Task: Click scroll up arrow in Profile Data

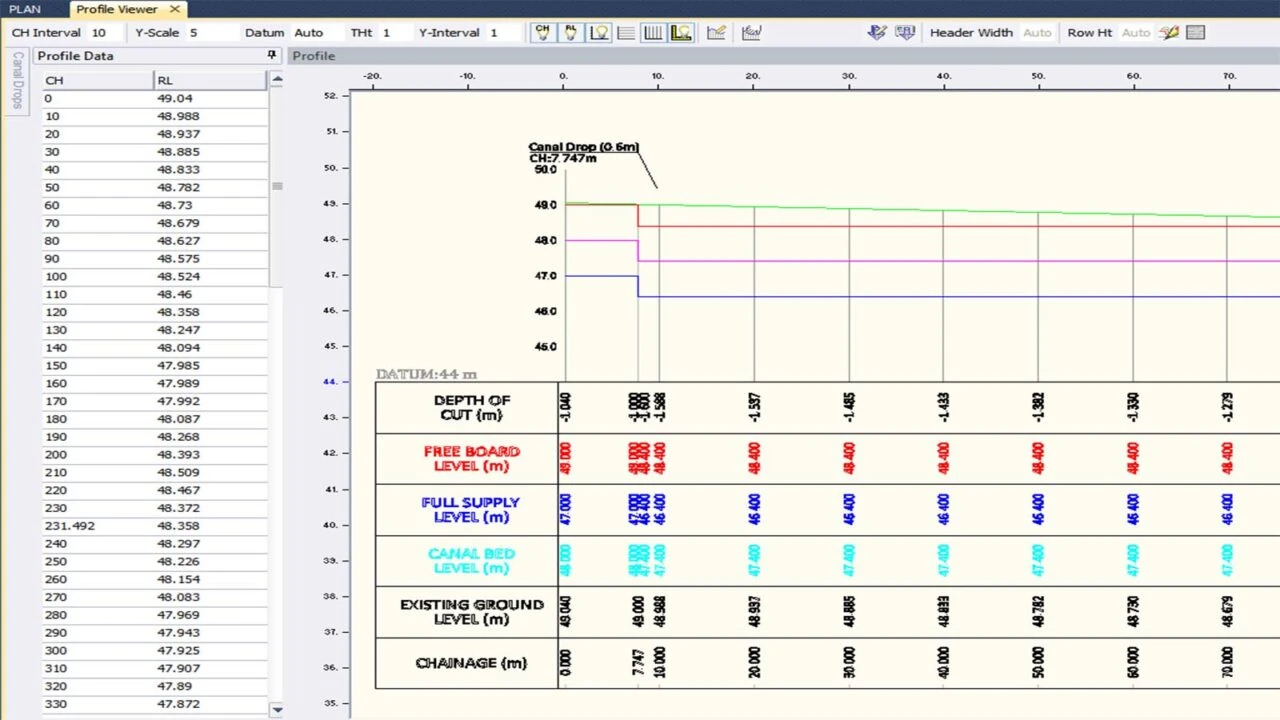Action: pos(277,79)
